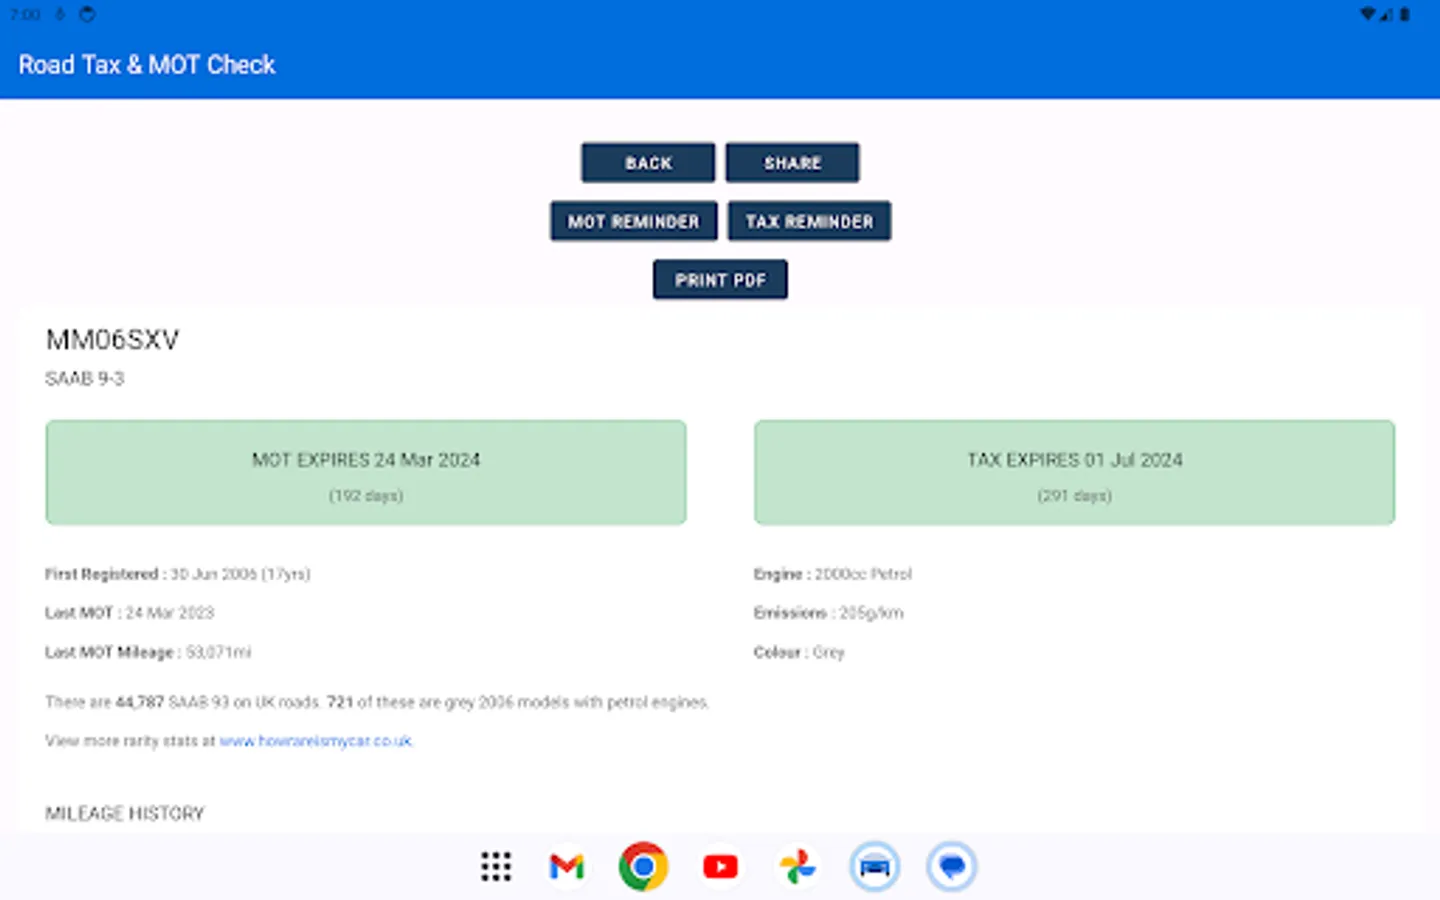Open YouTube from the dock
Image resolution: width=1440 pixels, height=900 pixels.
click(x=720, y=866)
